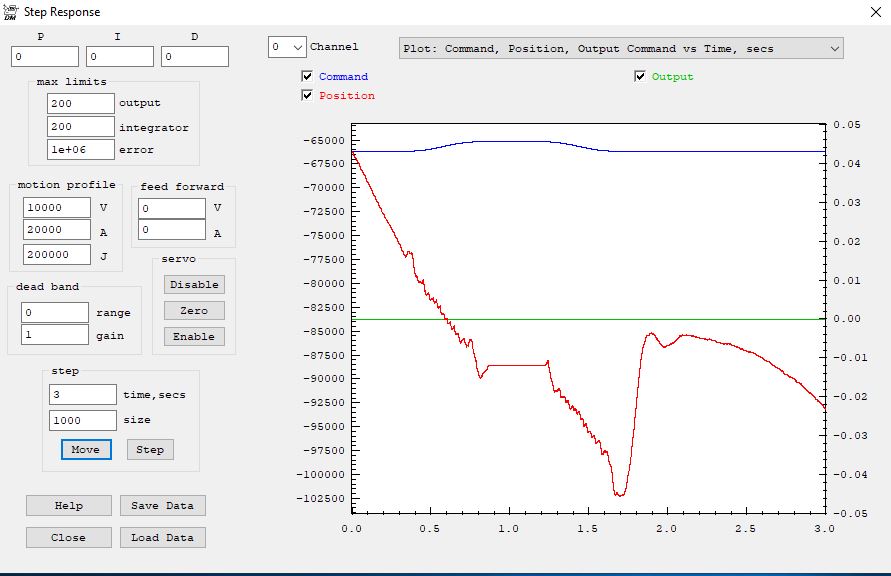The width and height of the screenshot is (891, 576).
Task: Disable the Output plot checkbox
Action: tap(640, 77)
